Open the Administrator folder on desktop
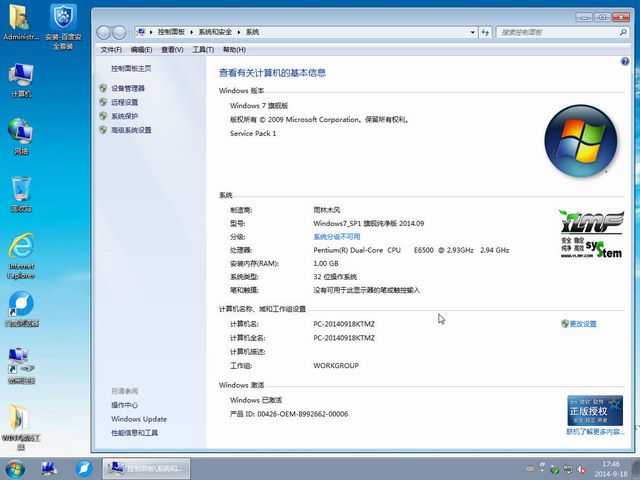 (20, 22)
